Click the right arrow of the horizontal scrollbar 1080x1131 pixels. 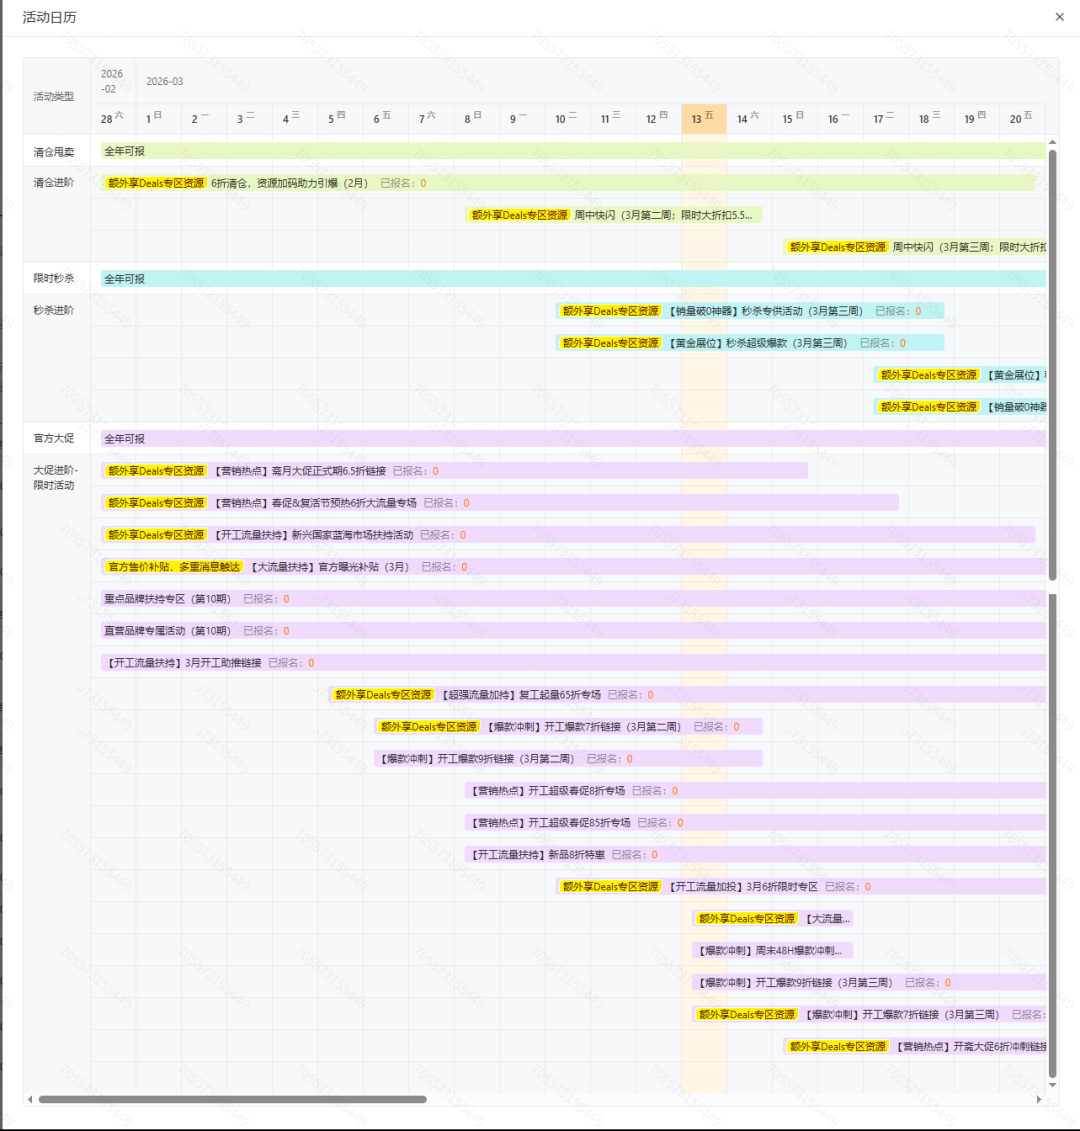1039,1099
